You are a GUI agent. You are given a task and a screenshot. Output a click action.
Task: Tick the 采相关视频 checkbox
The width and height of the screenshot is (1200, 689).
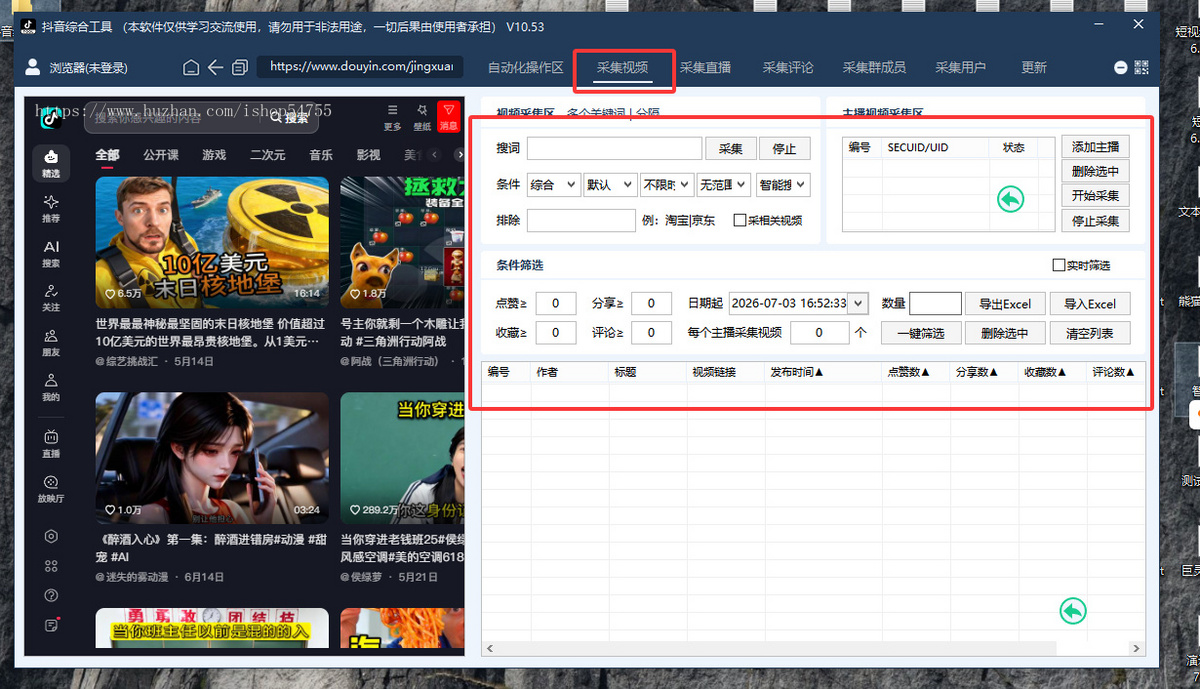coord(740,220)
